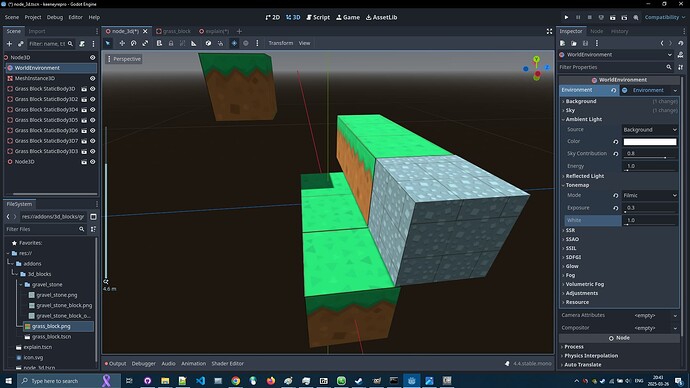Click the Ambient Light Color white swatch
The image size is (690, 388).
click(x=650, y=142)
